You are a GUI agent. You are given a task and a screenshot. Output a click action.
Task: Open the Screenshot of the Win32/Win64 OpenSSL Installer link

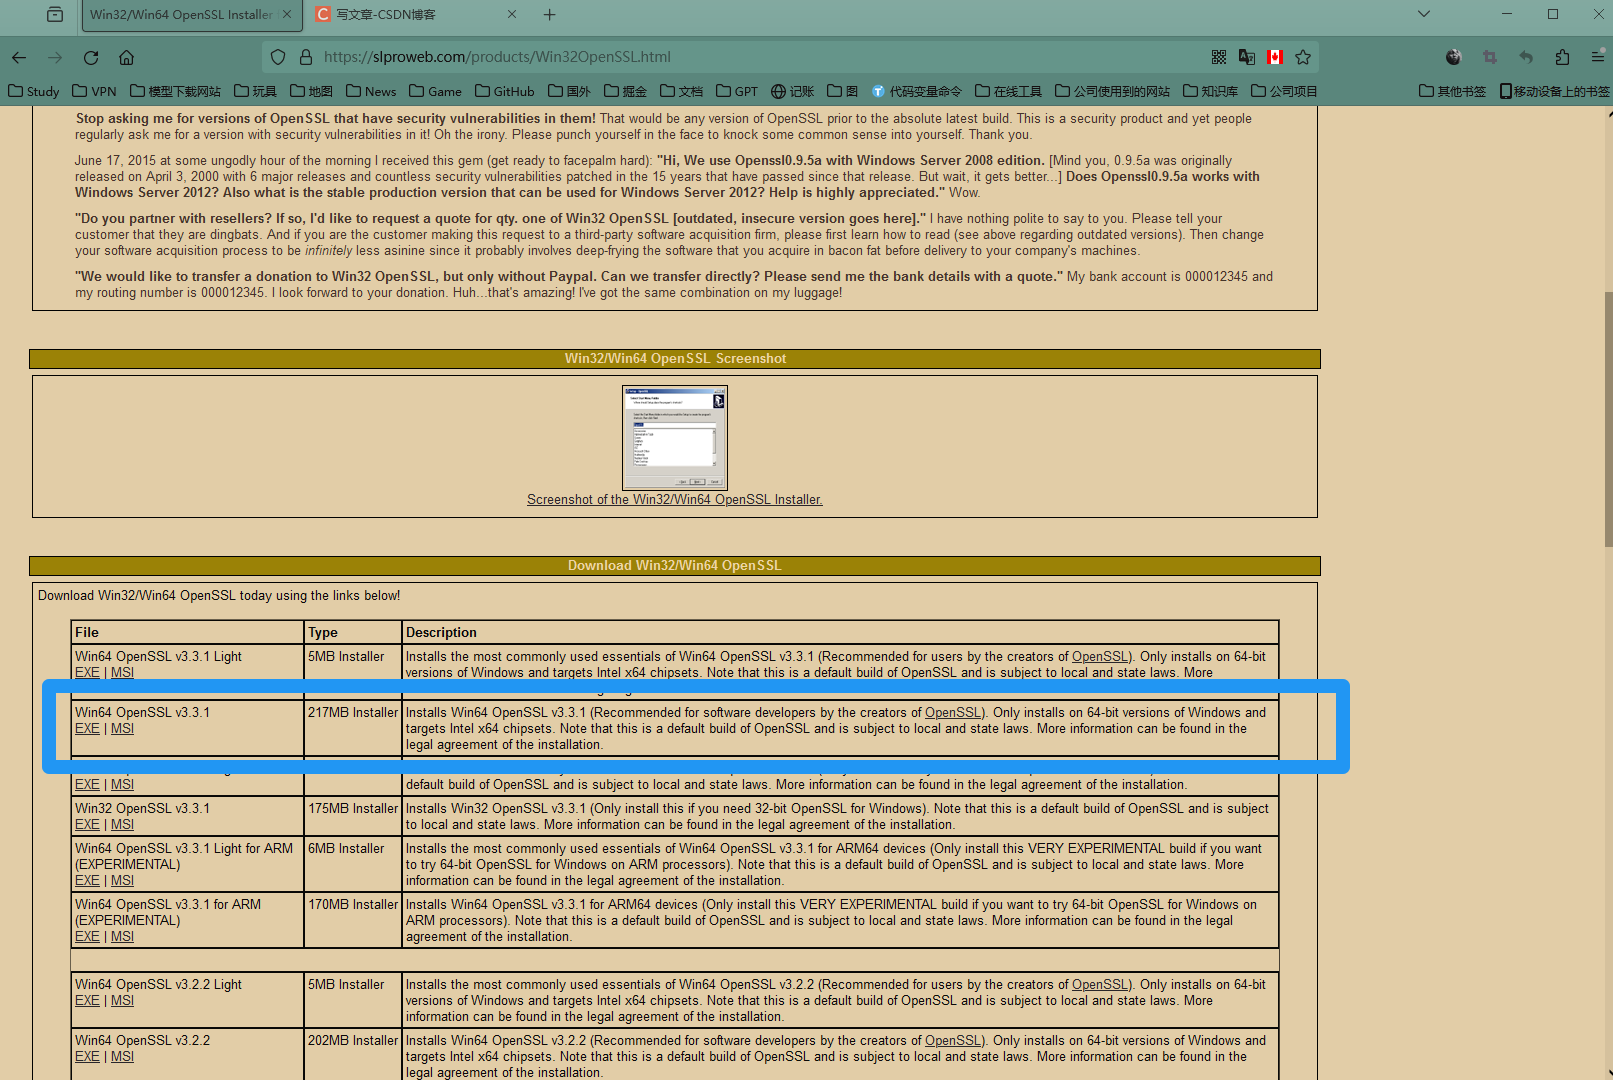pyautogui.click(x=675, y=499)
